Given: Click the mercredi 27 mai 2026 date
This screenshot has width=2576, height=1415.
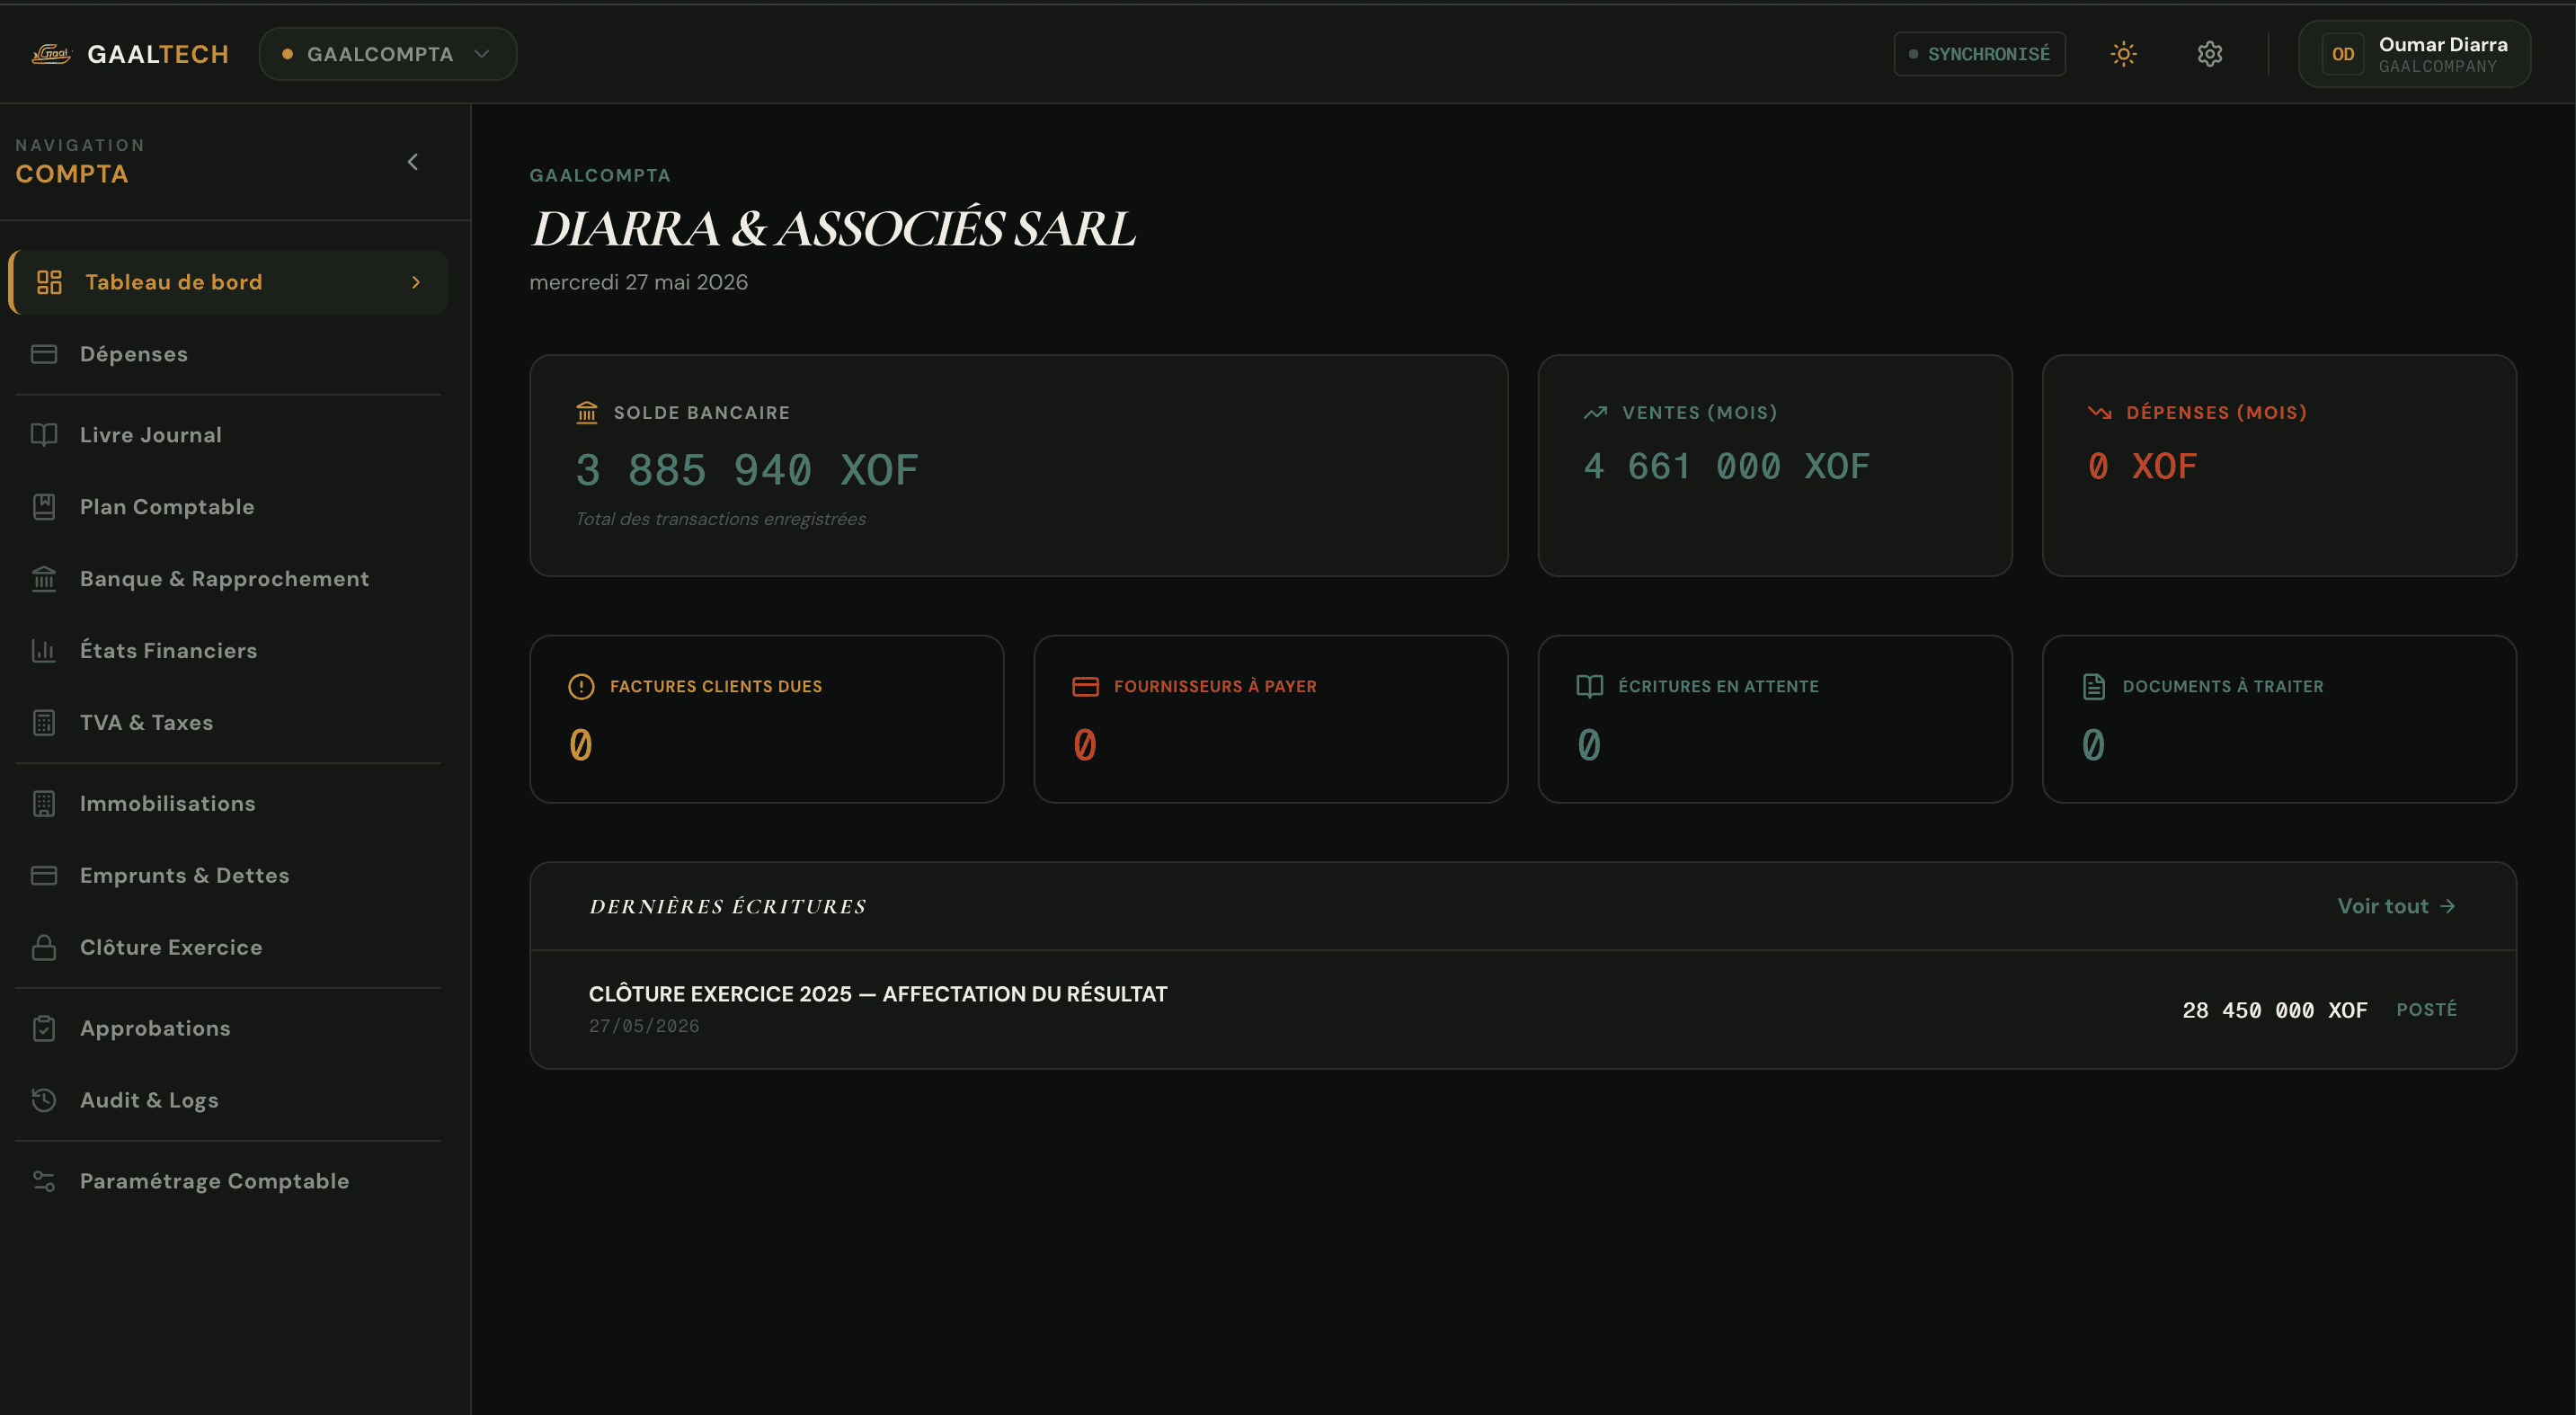Looking at the screenshot, I should [x=639, y=283].
